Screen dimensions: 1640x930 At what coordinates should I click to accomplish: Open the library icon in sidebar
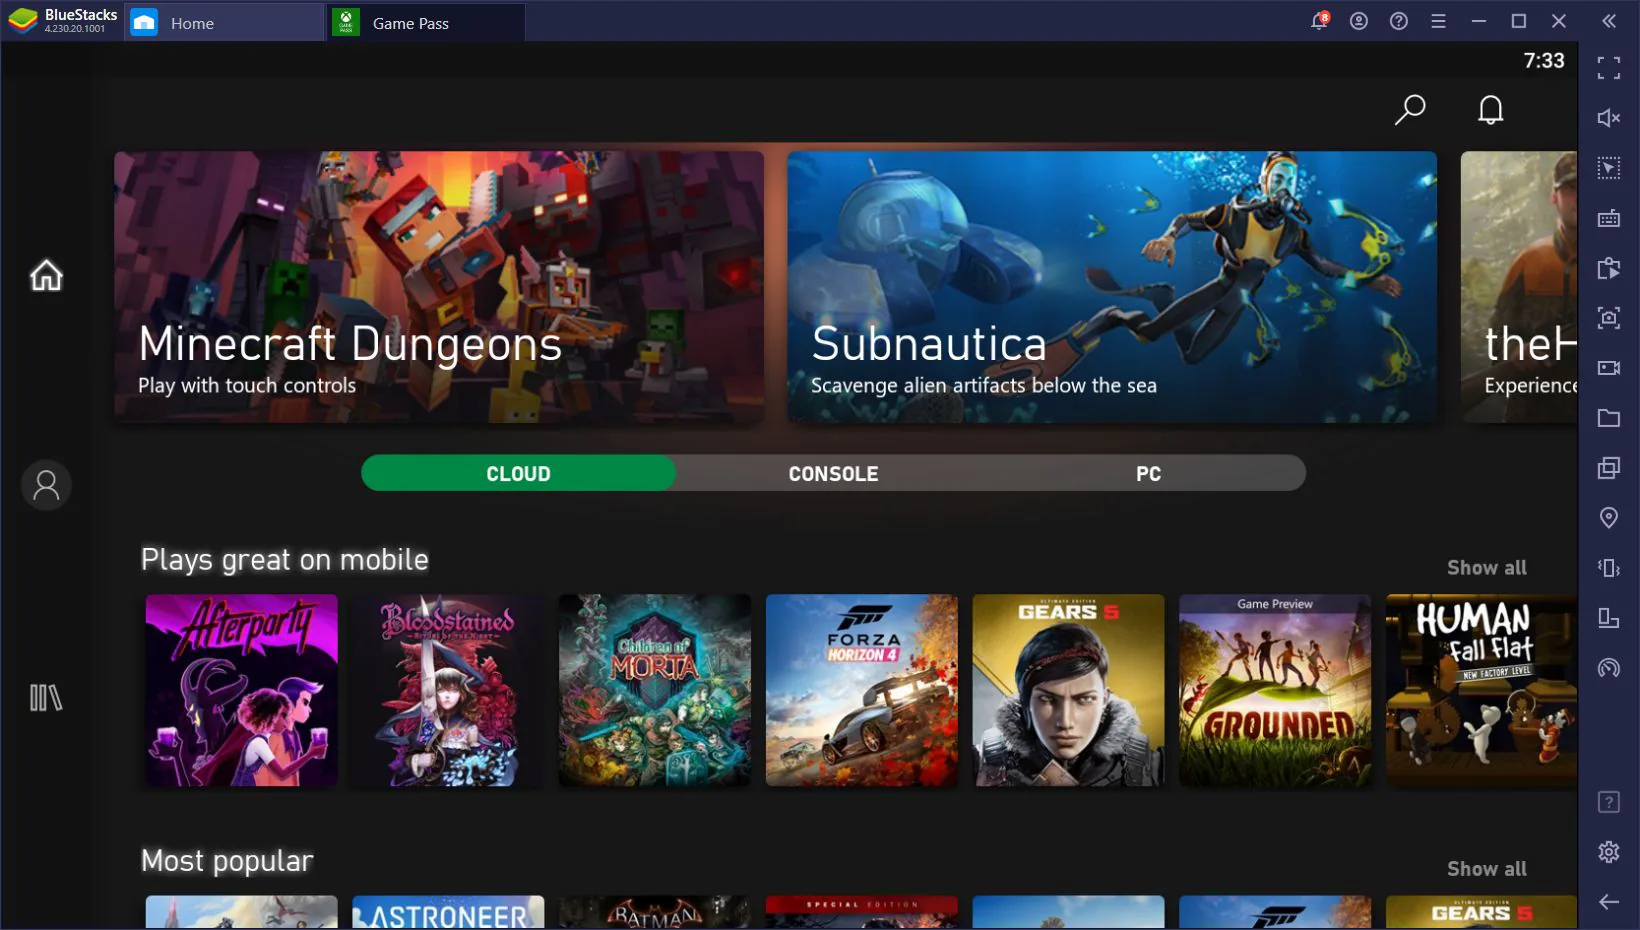(x=46, y=697)
